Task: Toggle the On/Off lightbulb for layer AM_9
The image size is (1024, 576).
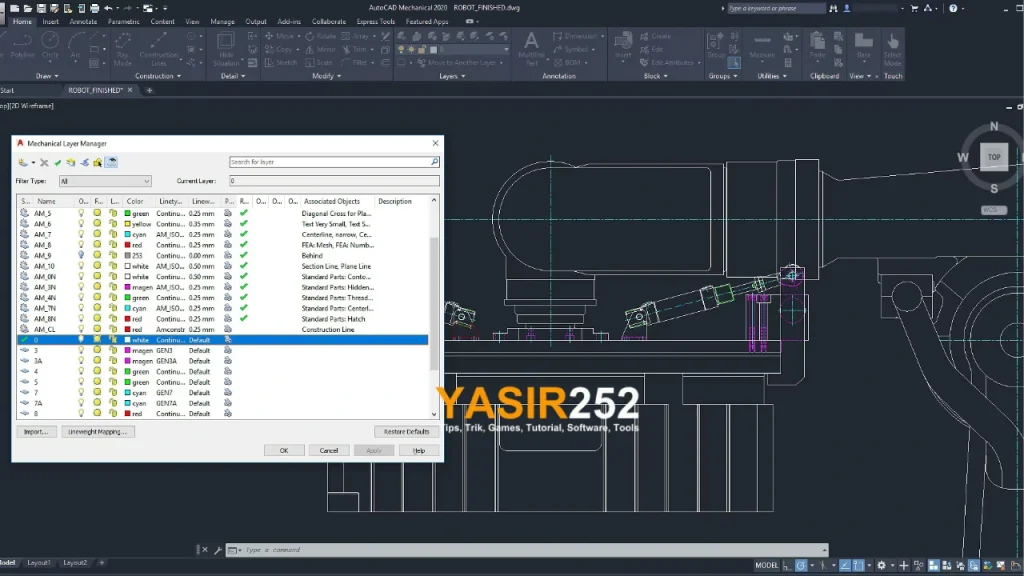Action: [x=81, y=255]
